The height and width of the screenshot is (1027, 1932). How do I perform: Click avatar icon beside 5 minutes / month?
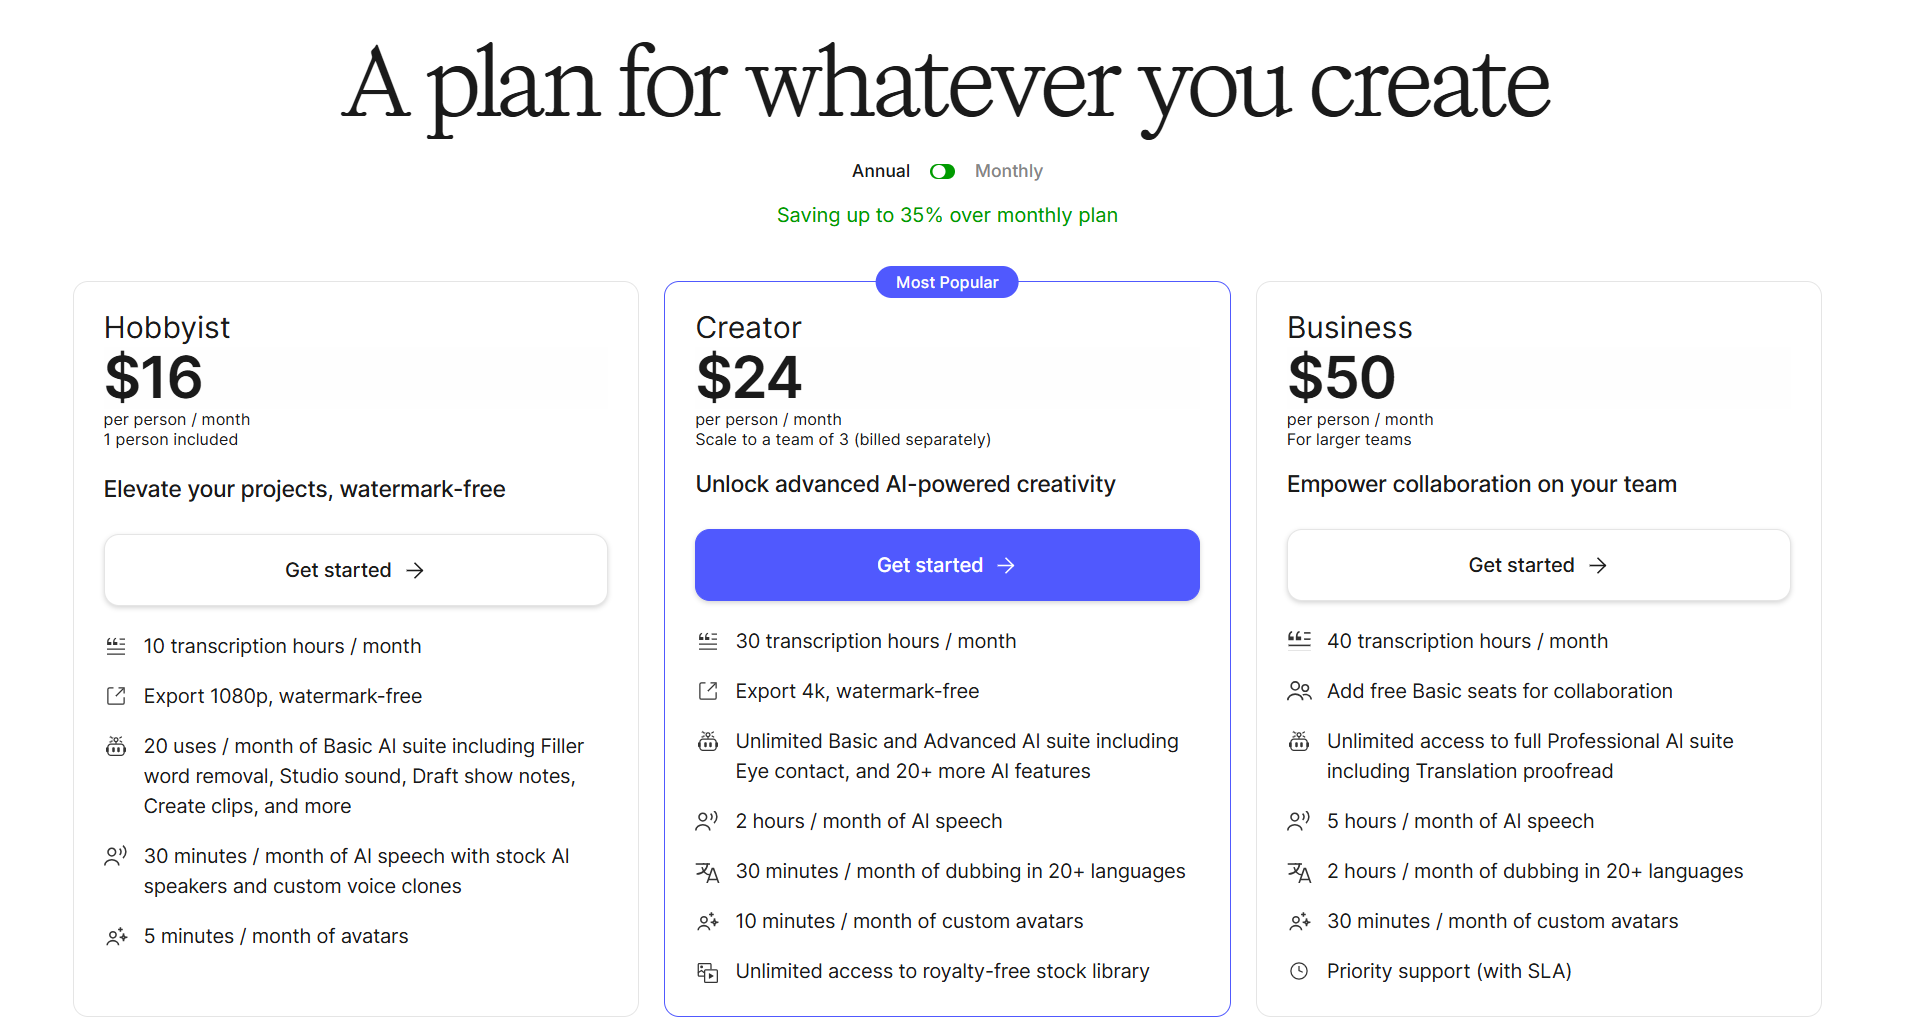(x=116, y=937)
